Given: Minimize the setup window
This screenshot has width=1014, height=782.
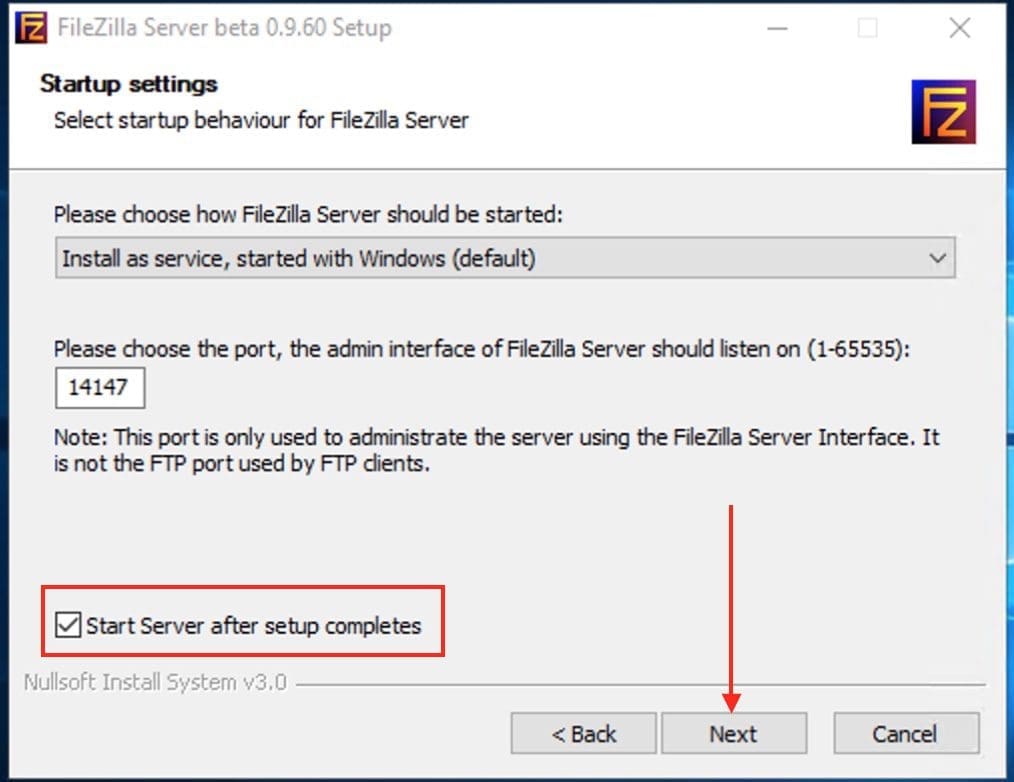Looking at the screenshot, I should 777,28.
